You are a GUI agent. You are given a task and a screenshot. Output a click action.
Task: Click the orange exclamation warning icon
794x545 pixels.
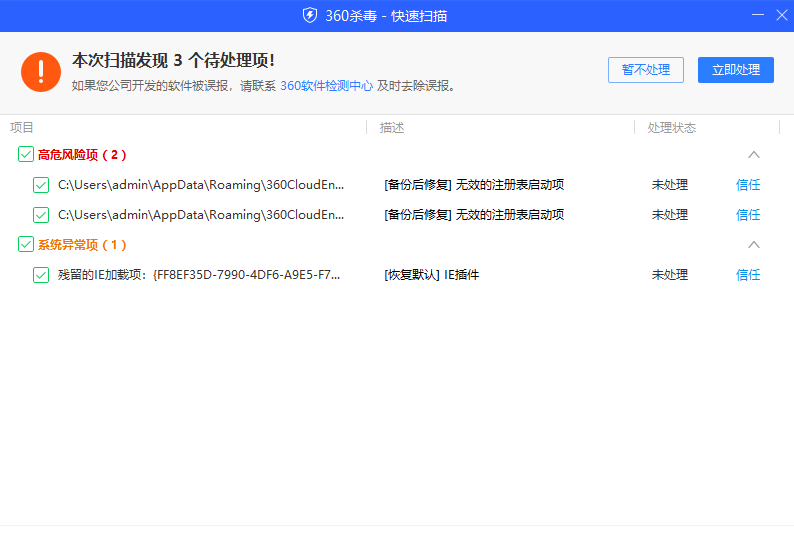click(41, 72)
